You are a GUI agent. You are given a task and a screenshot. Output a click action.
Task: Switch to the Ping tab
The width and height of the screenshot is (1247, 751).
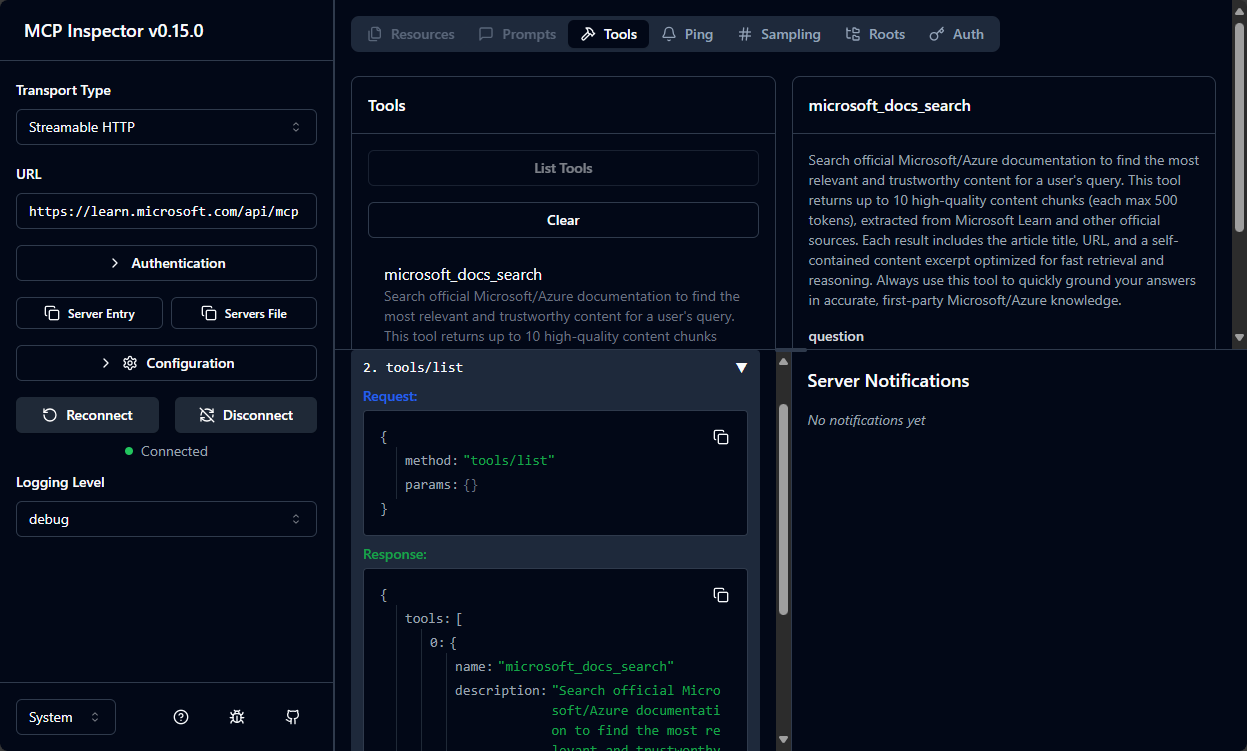click(687, 34)
